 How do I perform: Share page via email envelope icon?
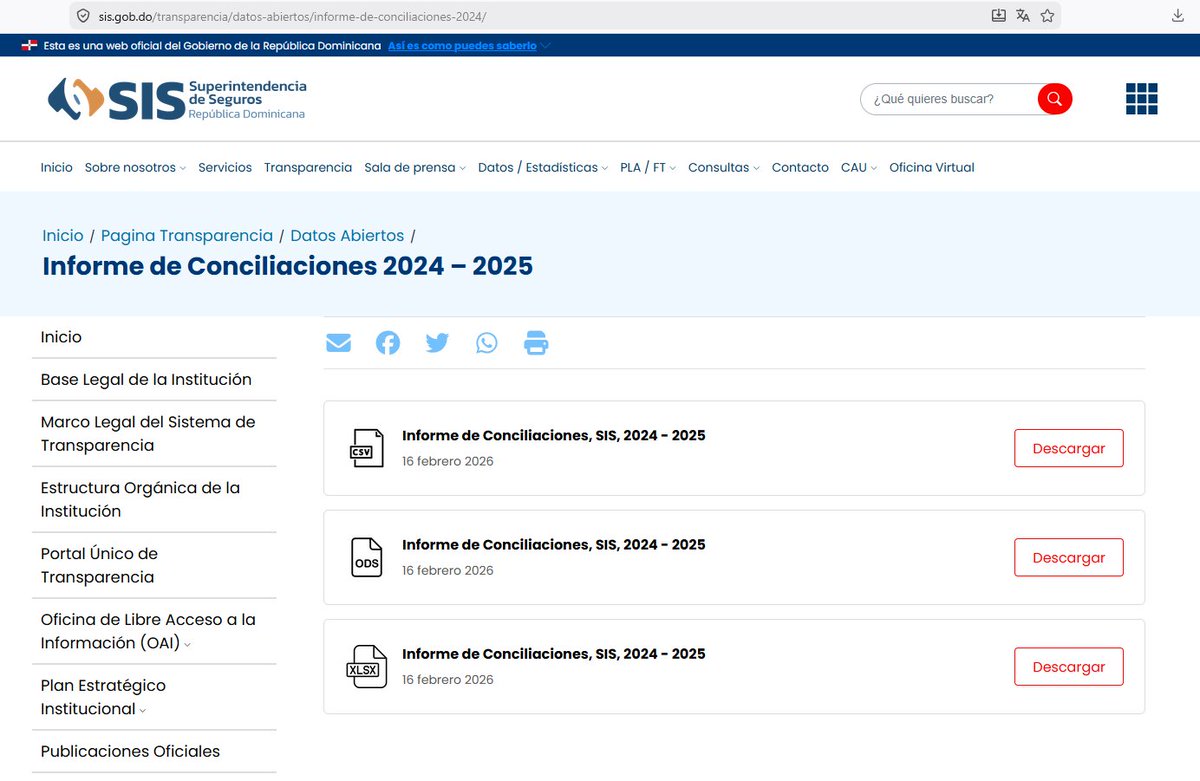339,343
